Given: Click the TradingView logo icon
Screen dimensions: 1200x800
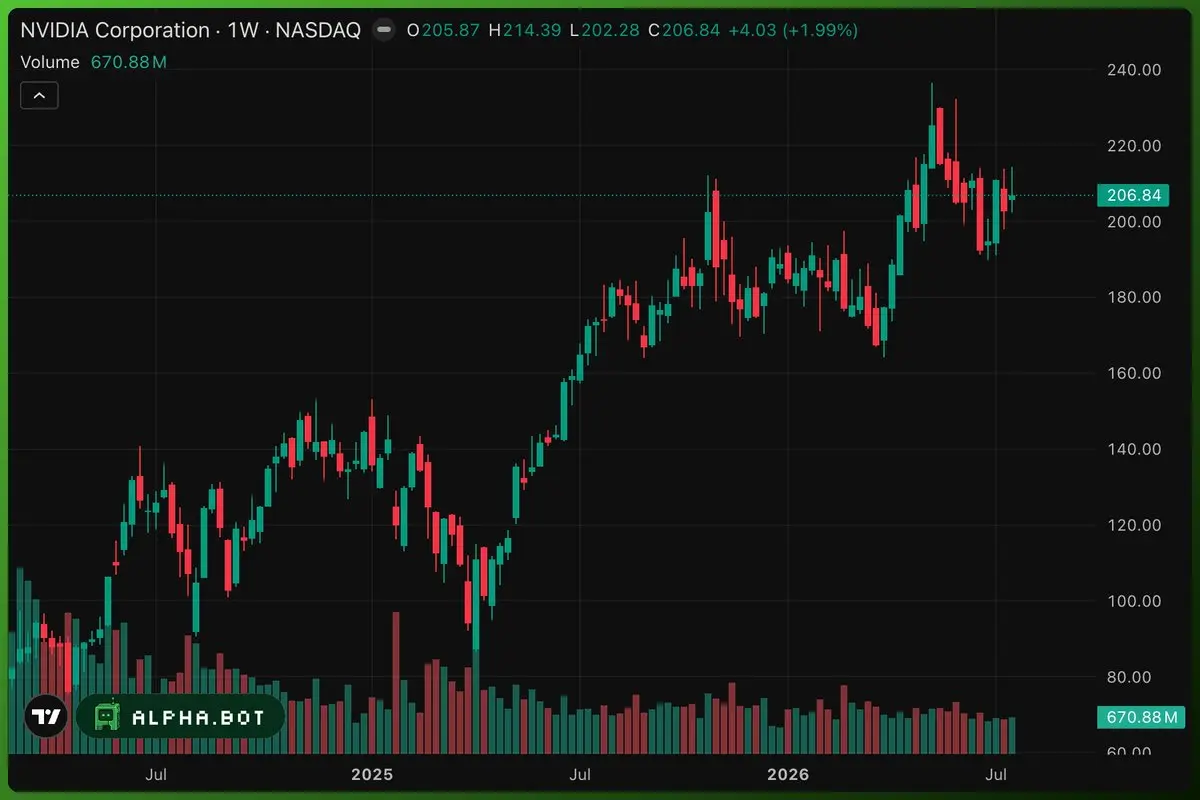Looking at the screenshot, I should click(45, 717).
